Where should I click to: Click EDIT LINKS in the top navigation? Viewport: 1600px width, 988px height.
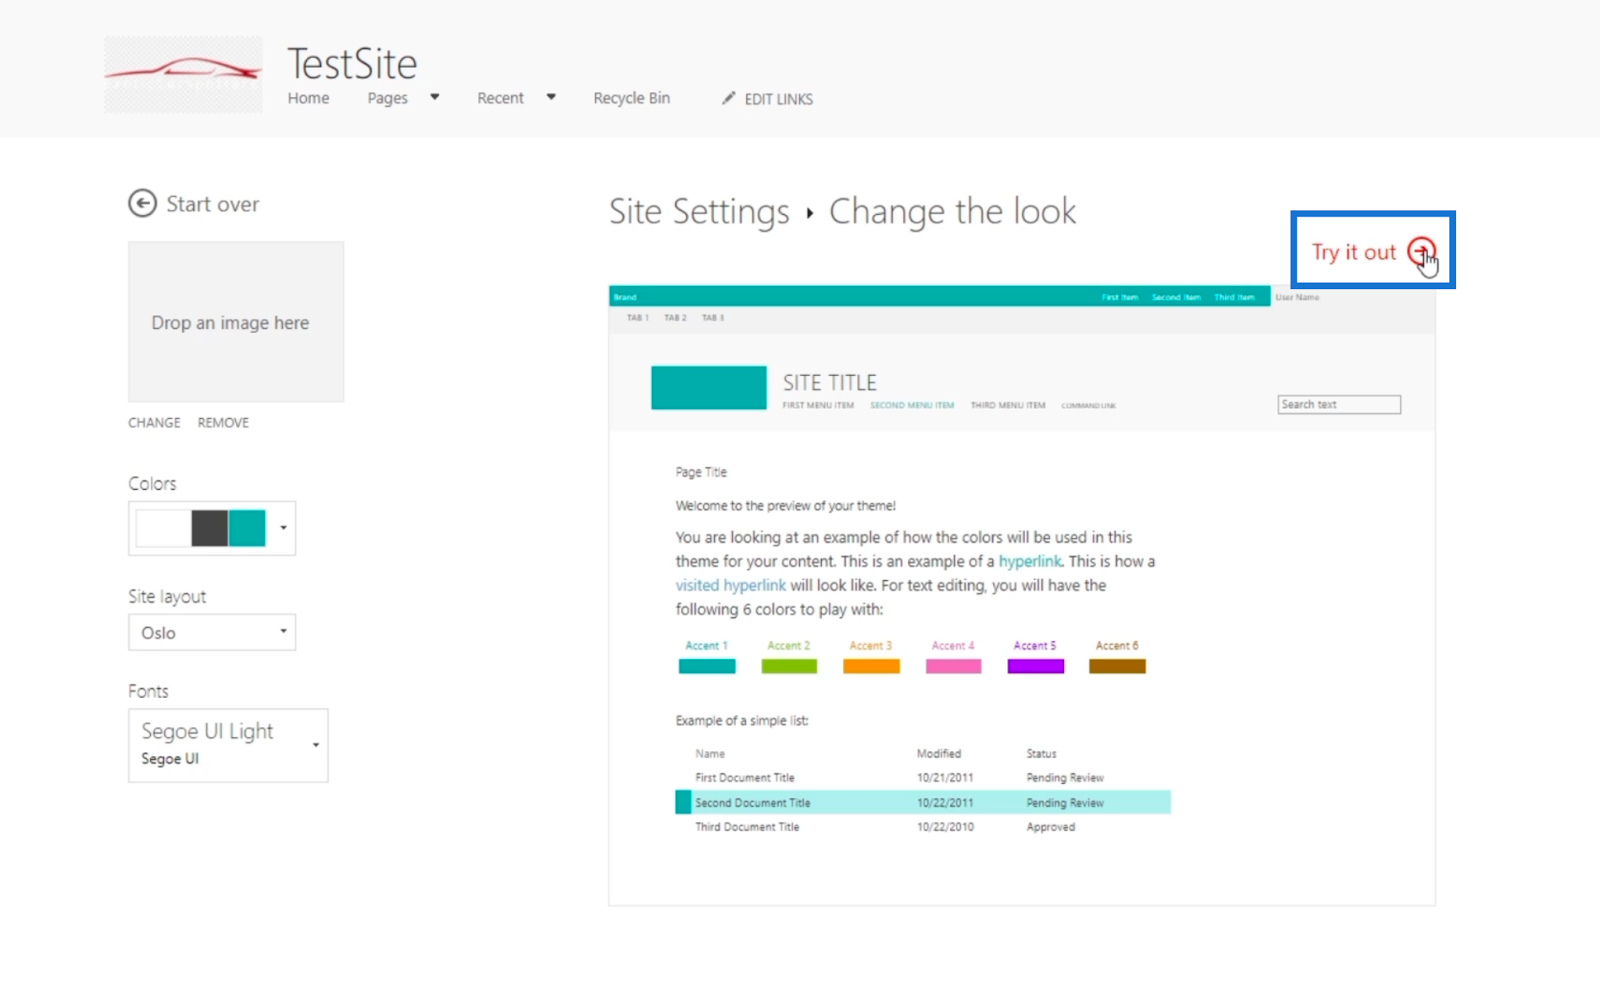(778, 99)
